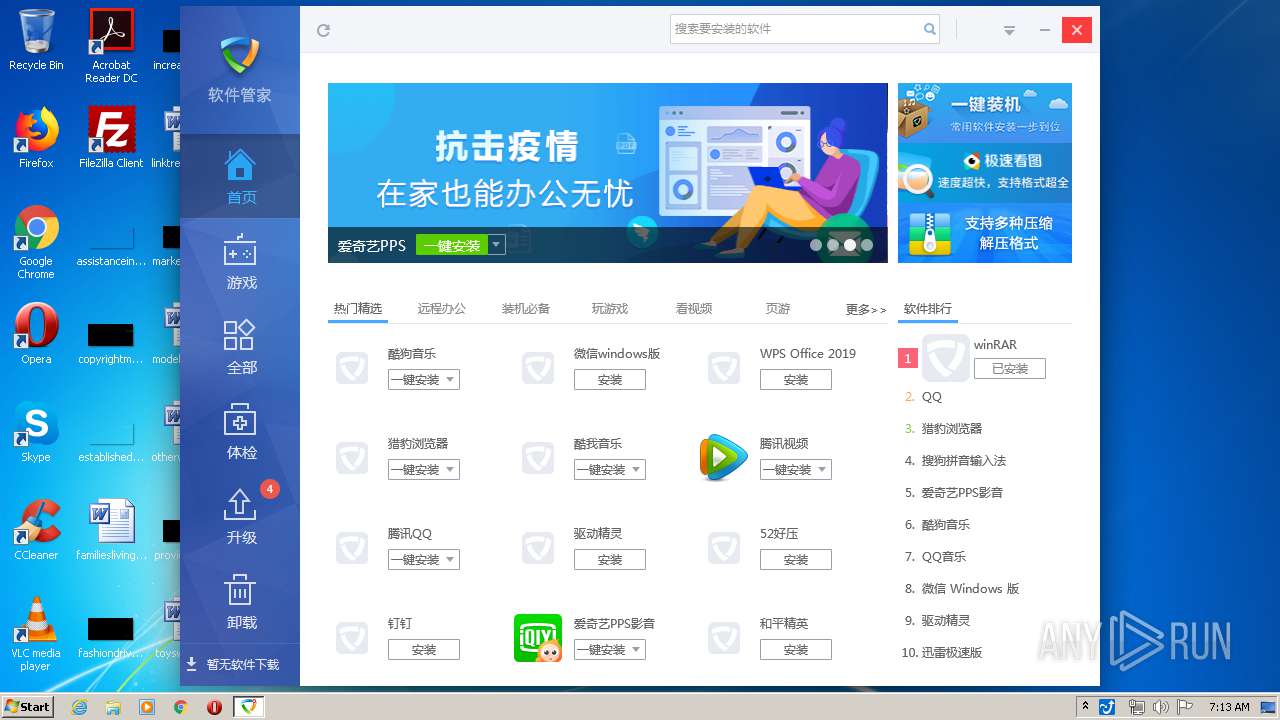Install 52好压
Viewport: 1280px width, 720px height.
coord(796,560)
